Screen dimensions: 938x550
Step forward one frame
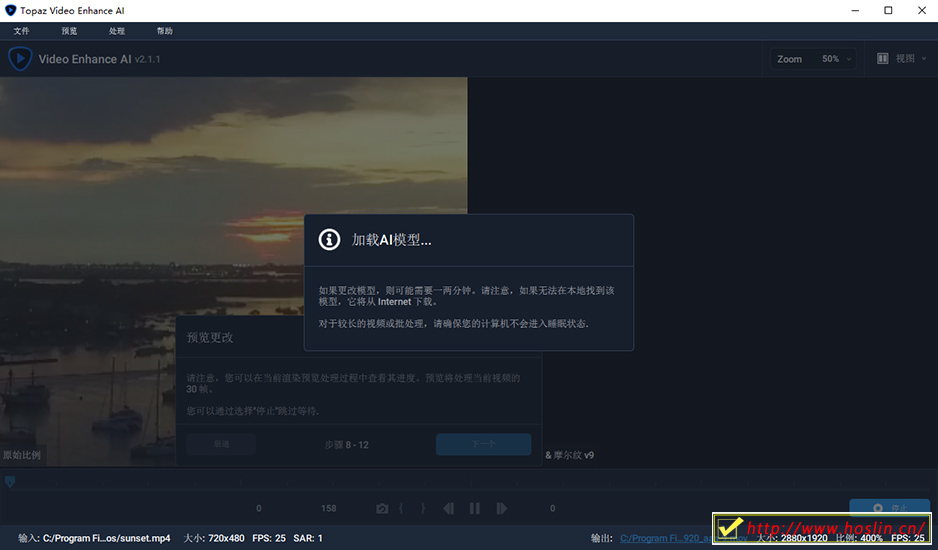502,509
